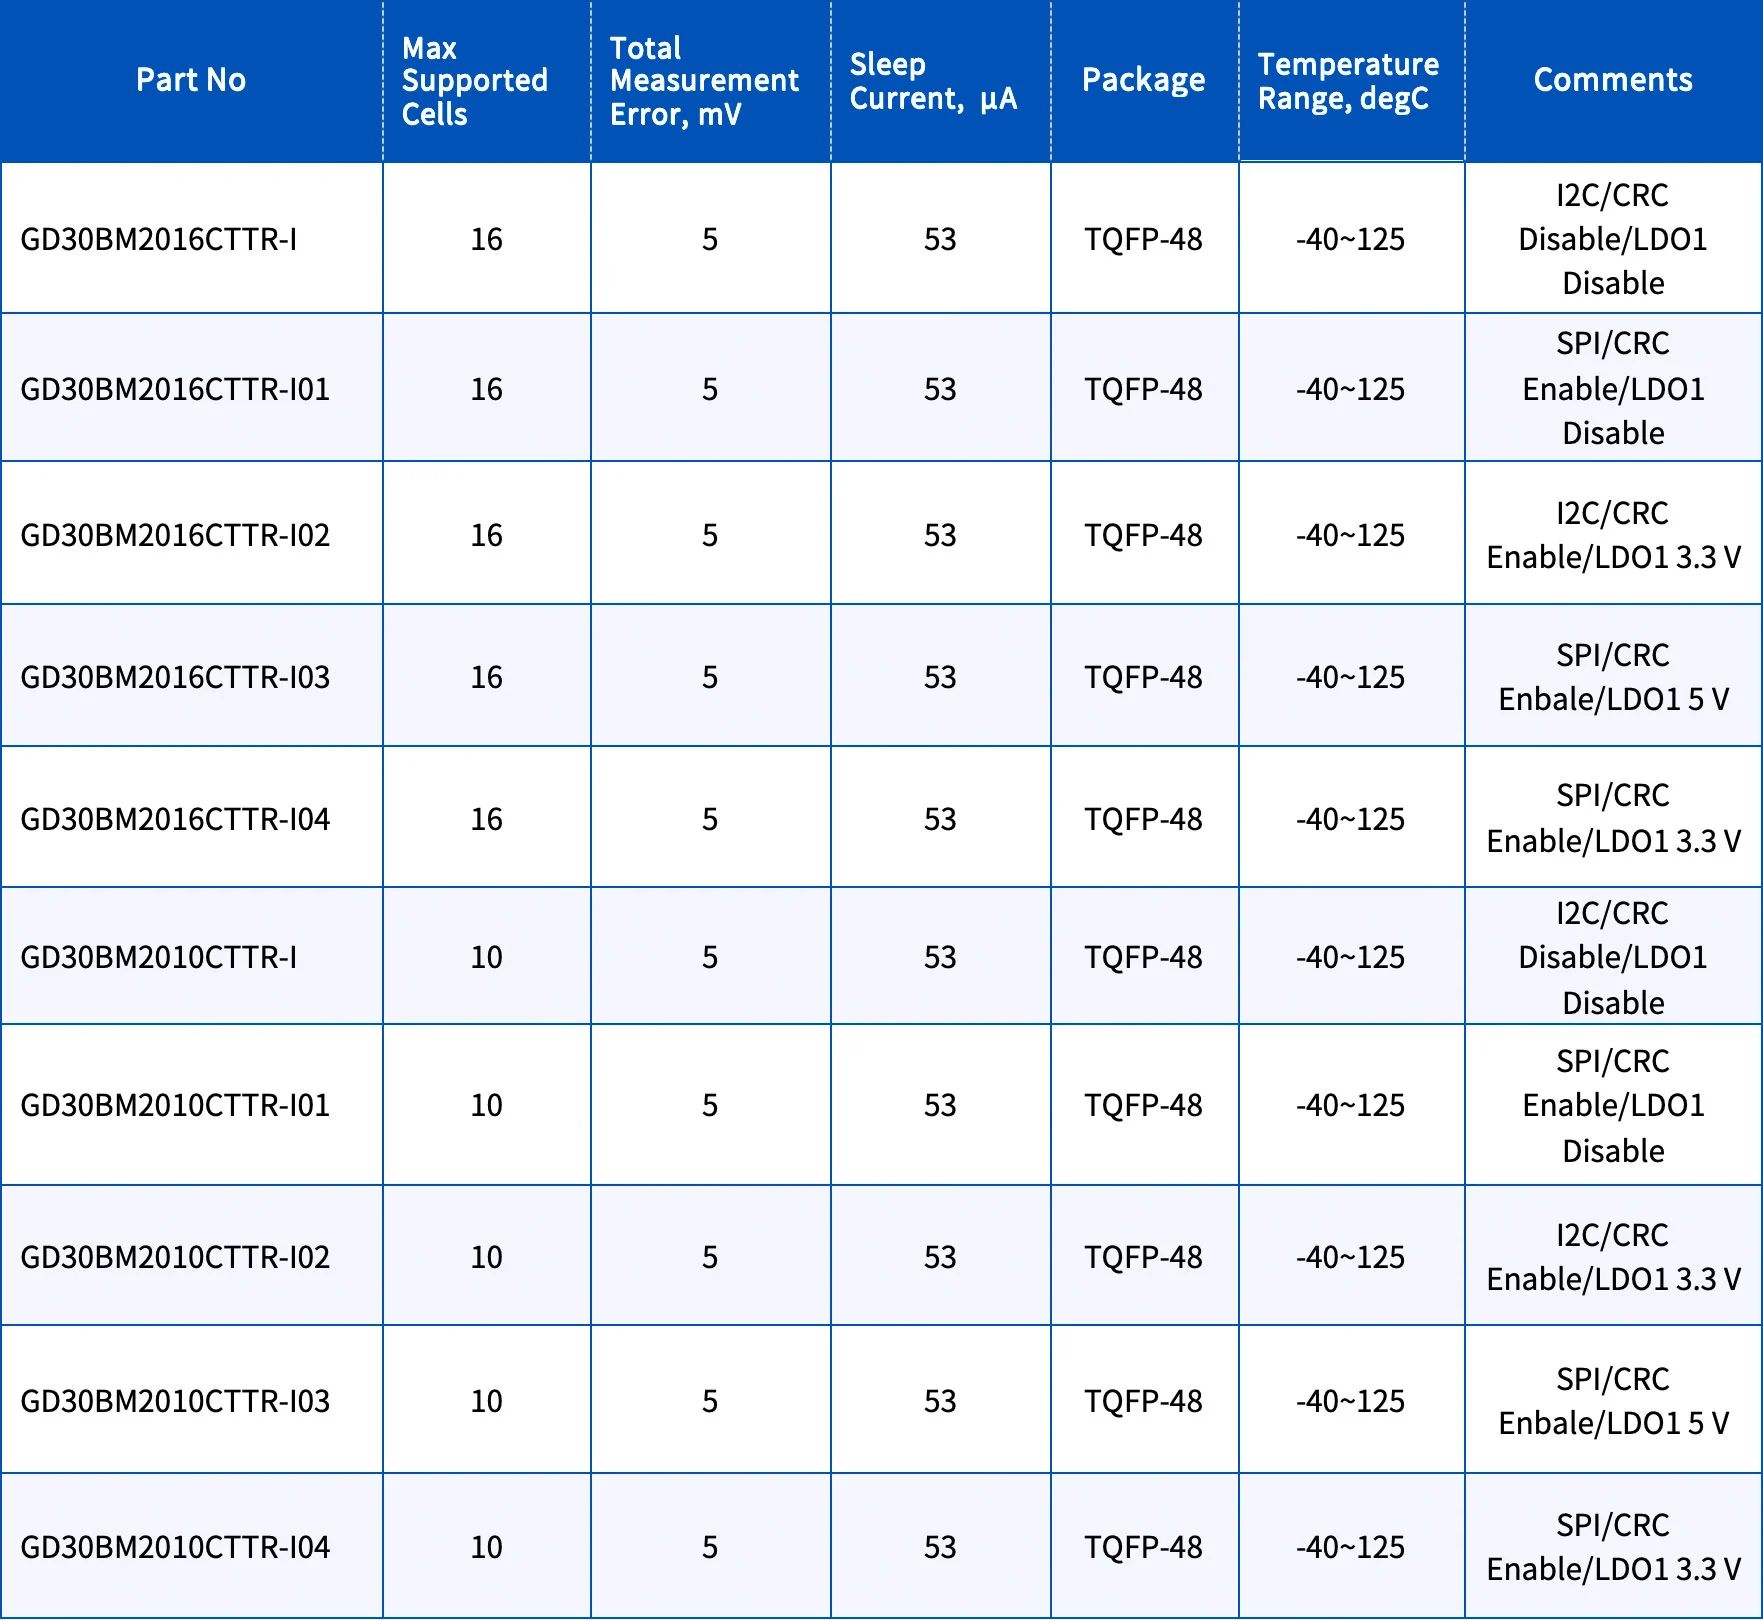Click the Package column header
Viewport: 1763px width, 1620px height.
pyautogui.click(x=1143, y=80)
